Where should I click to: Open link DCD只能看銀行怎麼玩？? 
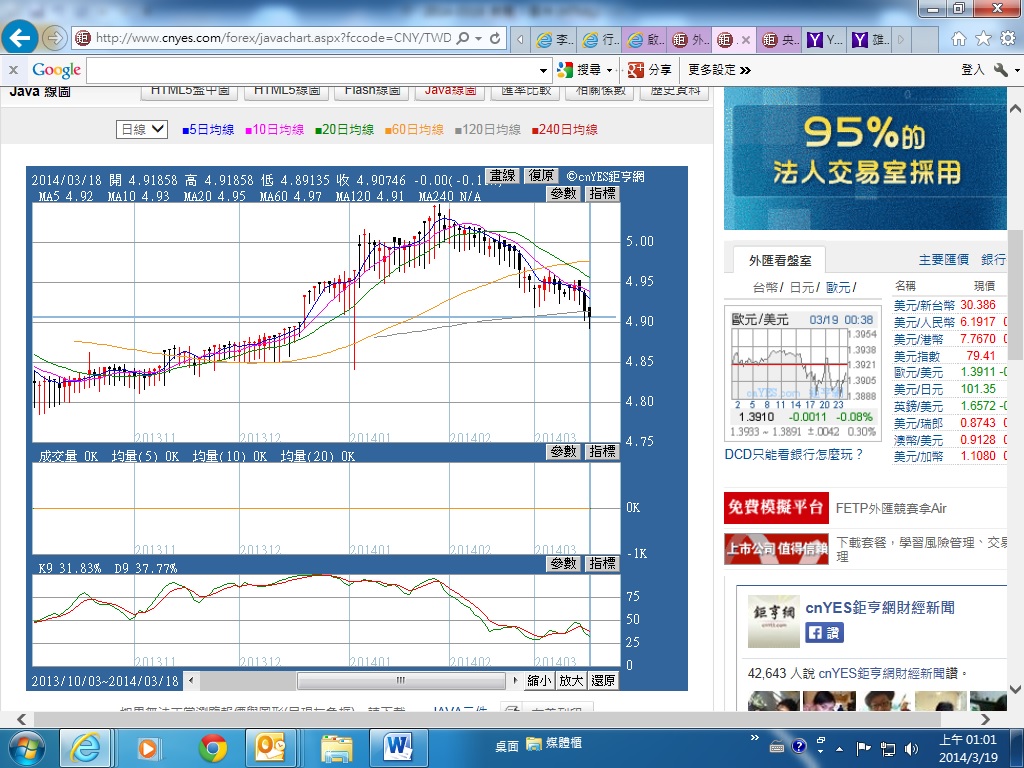(x=794, y=455)
